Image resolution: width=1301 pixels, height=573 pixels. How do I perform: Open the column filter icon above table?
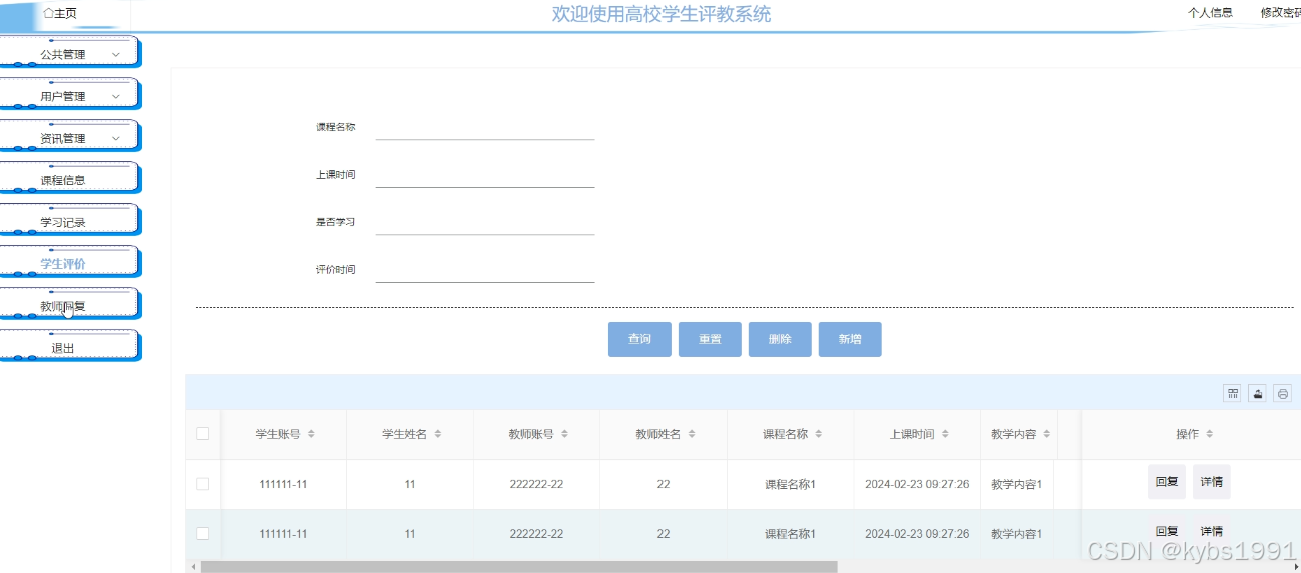coord(1233,393)
